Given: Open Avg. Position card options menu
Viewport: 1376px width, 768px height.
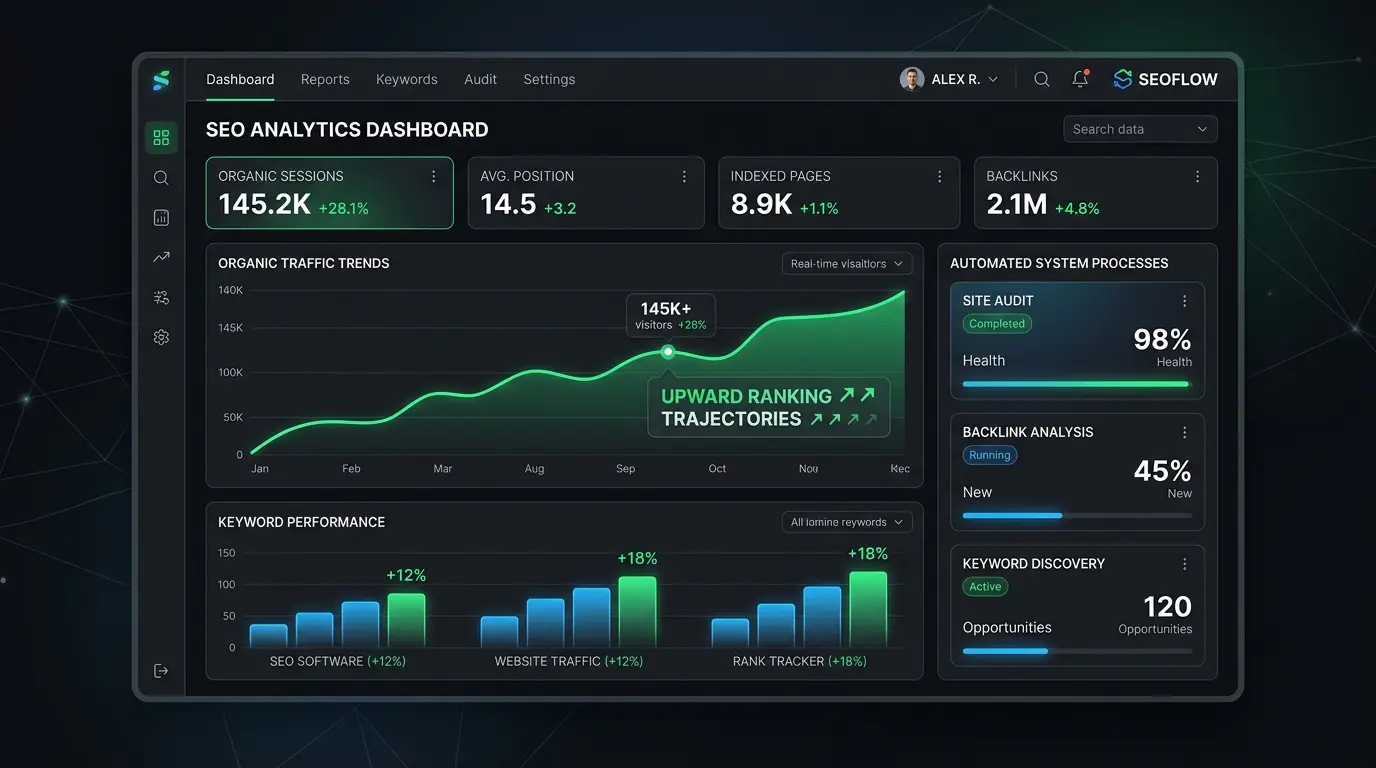Looking at the screenshot, I should [x=685, y=176].
